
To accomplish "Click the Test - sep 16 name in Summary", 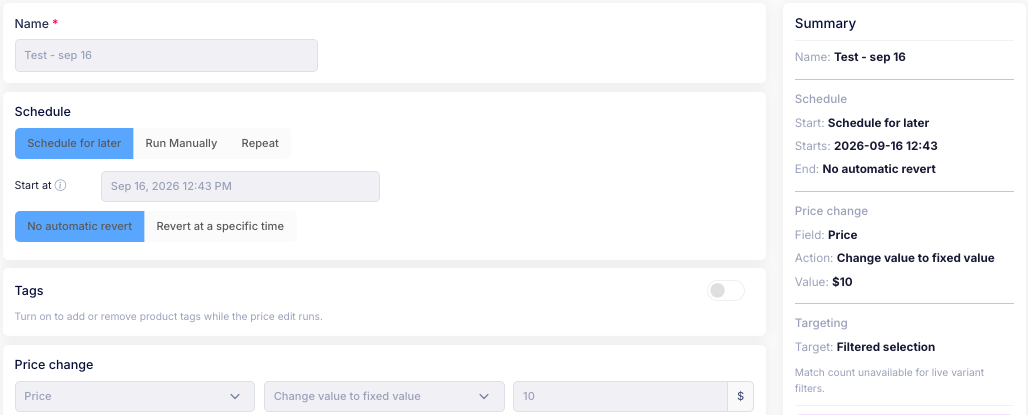I will click(869, 57).
